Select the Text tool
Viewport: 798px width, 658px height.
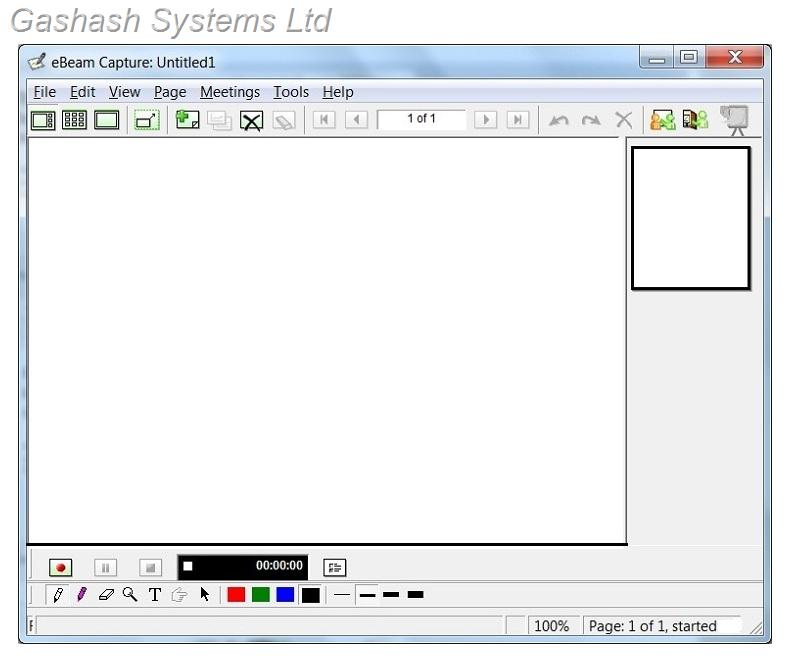click(x=155, y=594)
